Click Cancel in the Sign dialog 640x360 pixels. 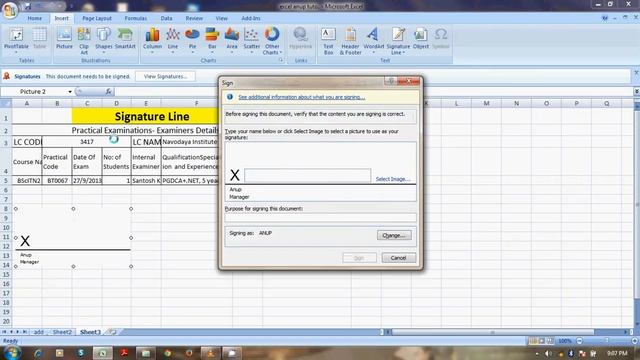tap(398, 258)
